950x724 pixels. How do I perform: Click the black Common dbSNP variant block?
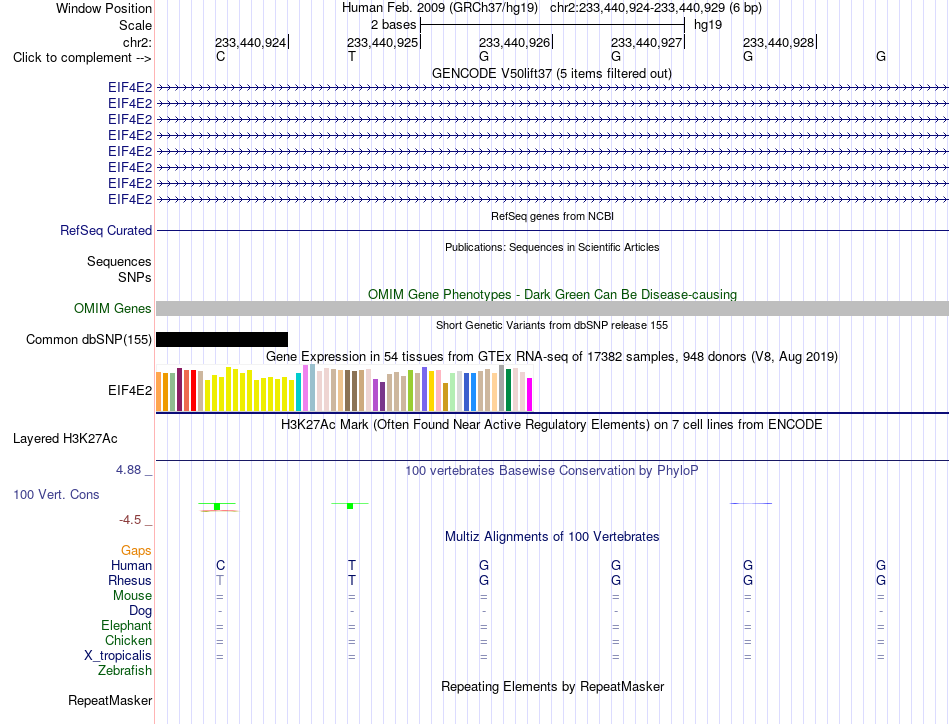(x=222, y=339)
